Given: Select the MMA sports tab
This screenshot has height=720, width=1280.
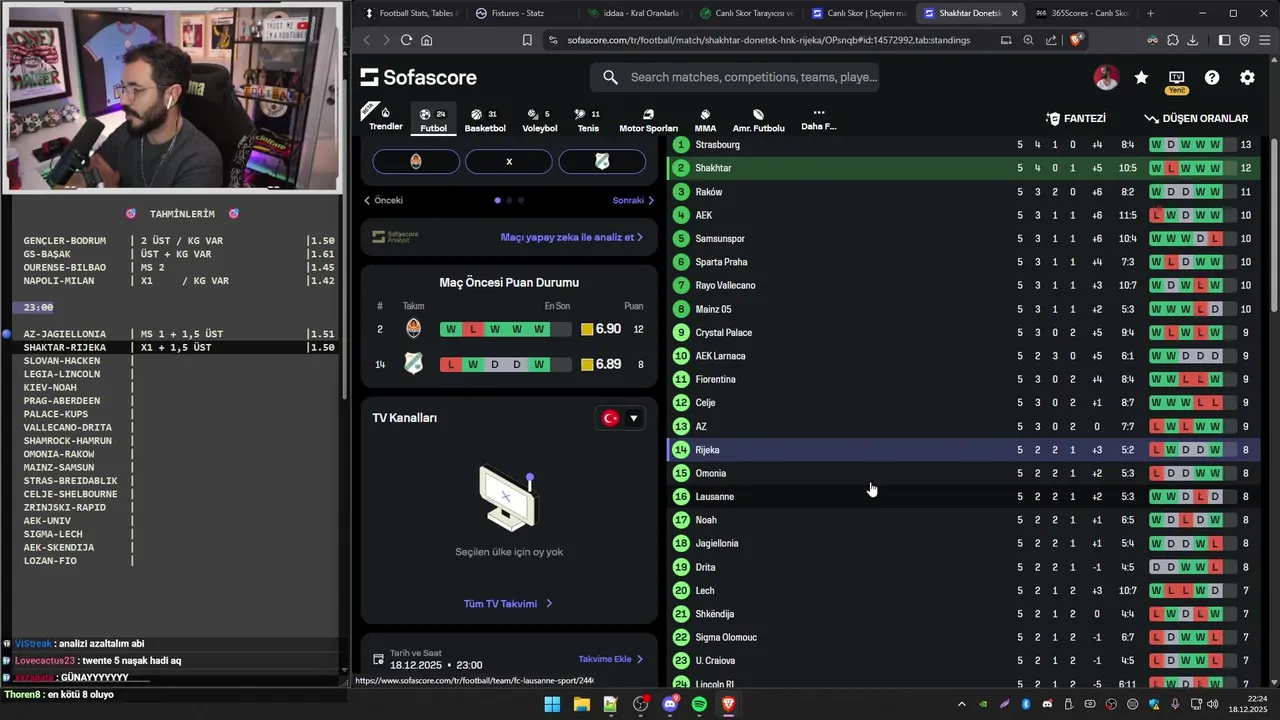Looking at the screenshot, I should click(x=705, y=120).
